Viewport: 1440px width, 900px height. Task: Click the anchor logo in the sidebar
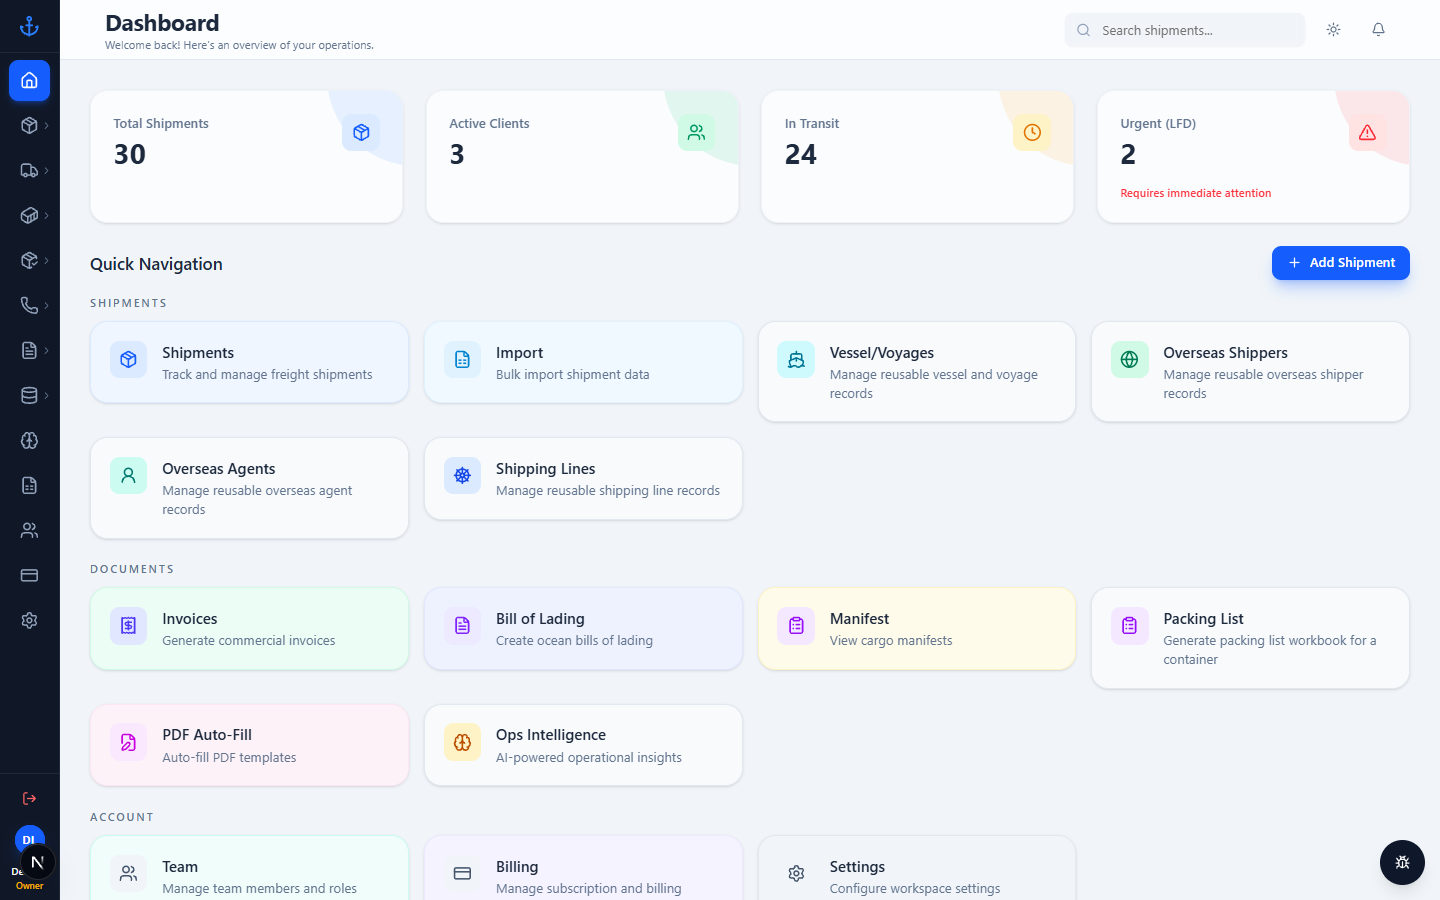pyautogui.click(x=29, y=27)
